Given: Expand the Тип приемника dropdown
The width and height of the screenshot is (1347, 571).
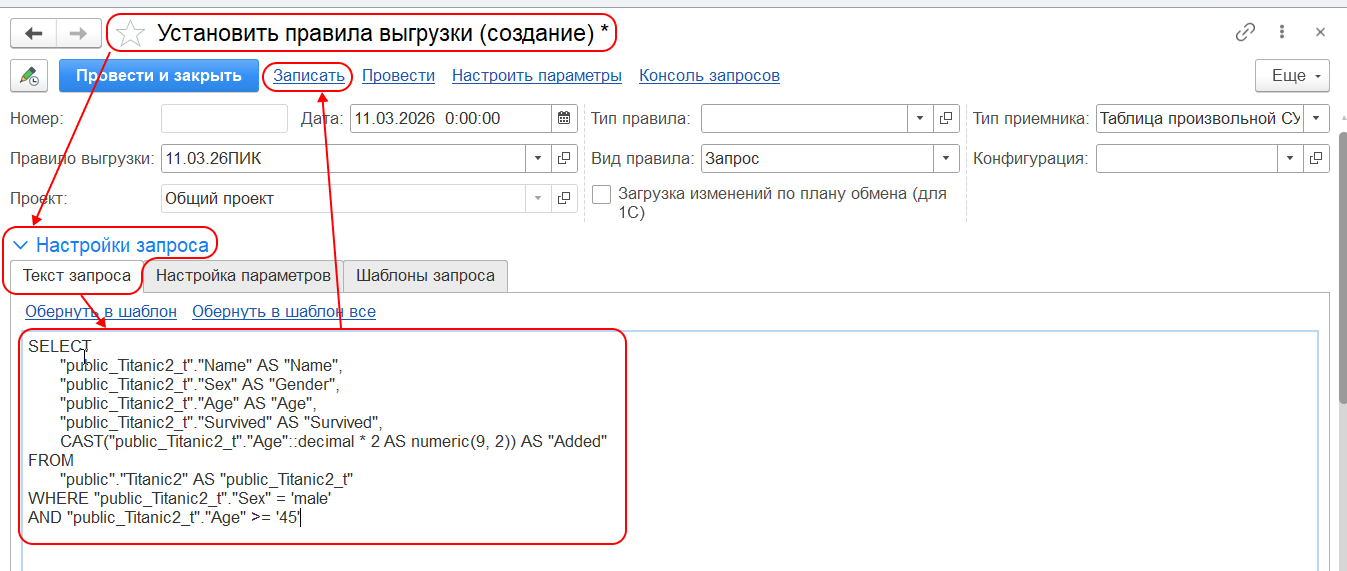Looking at the screenshot, I should (1317, 118).
